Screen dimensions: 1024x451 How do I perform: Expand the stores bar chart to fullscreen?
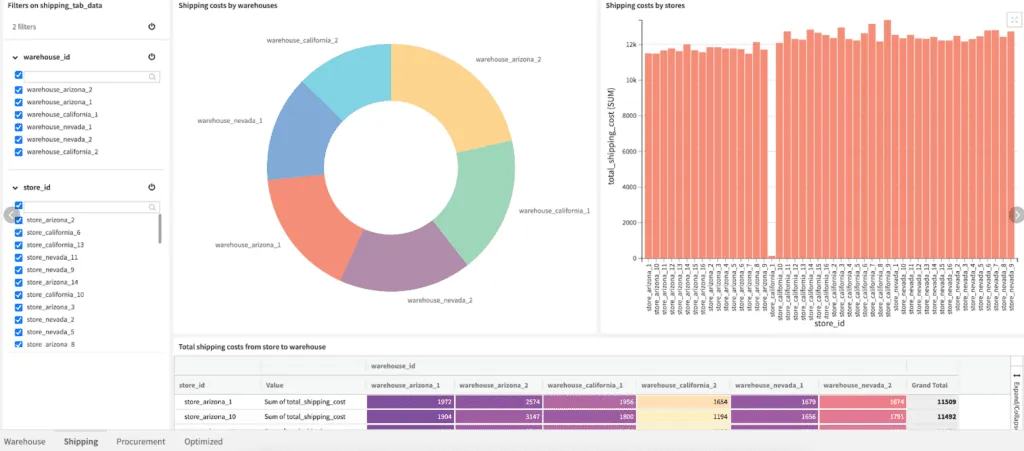tap(1010, 19)
